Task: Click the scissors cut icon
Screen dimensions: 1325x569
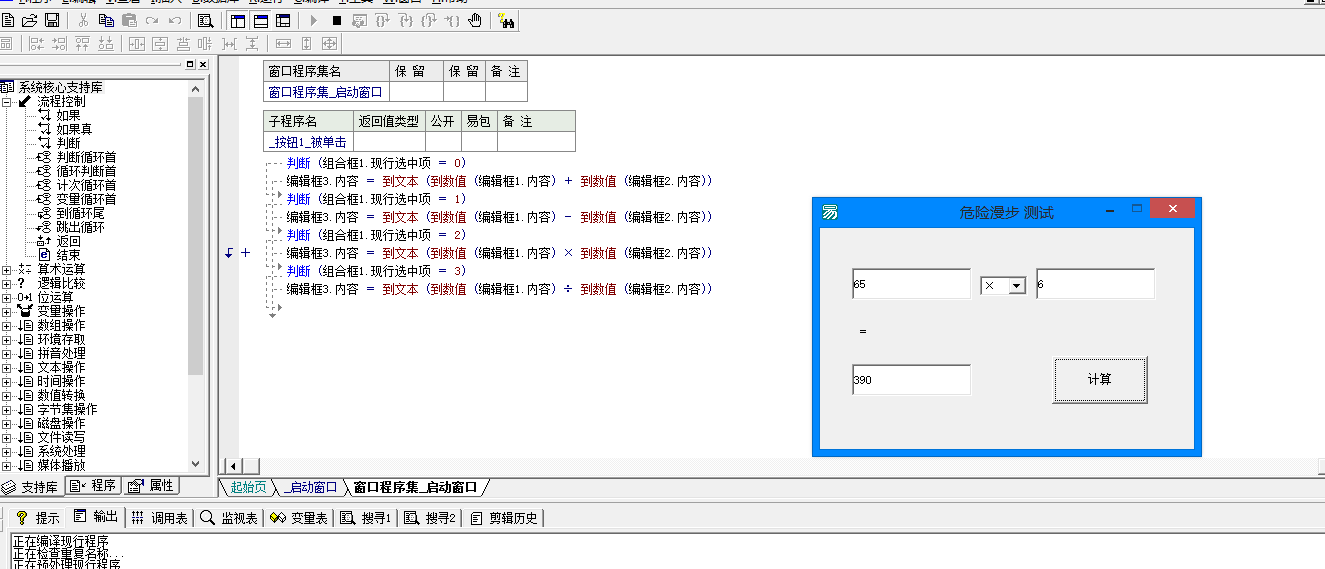Action: pyautogui.click(x=83, y=20)
